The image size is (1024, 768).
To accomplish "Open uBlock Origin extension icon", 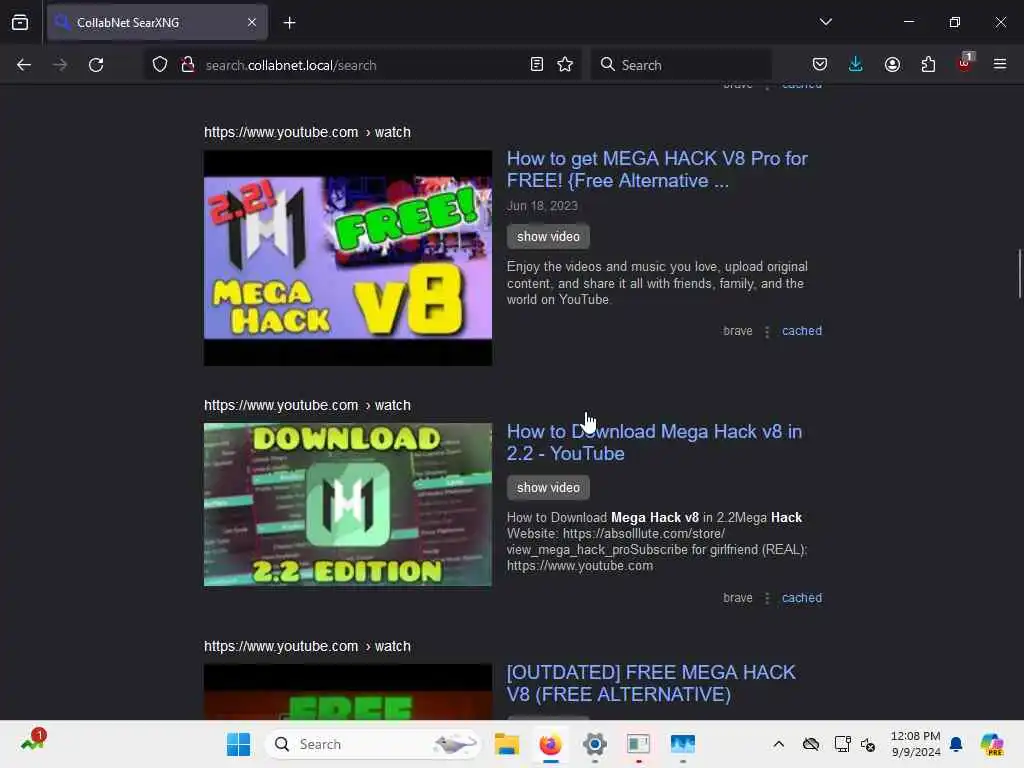I will [x=965, y=63].
